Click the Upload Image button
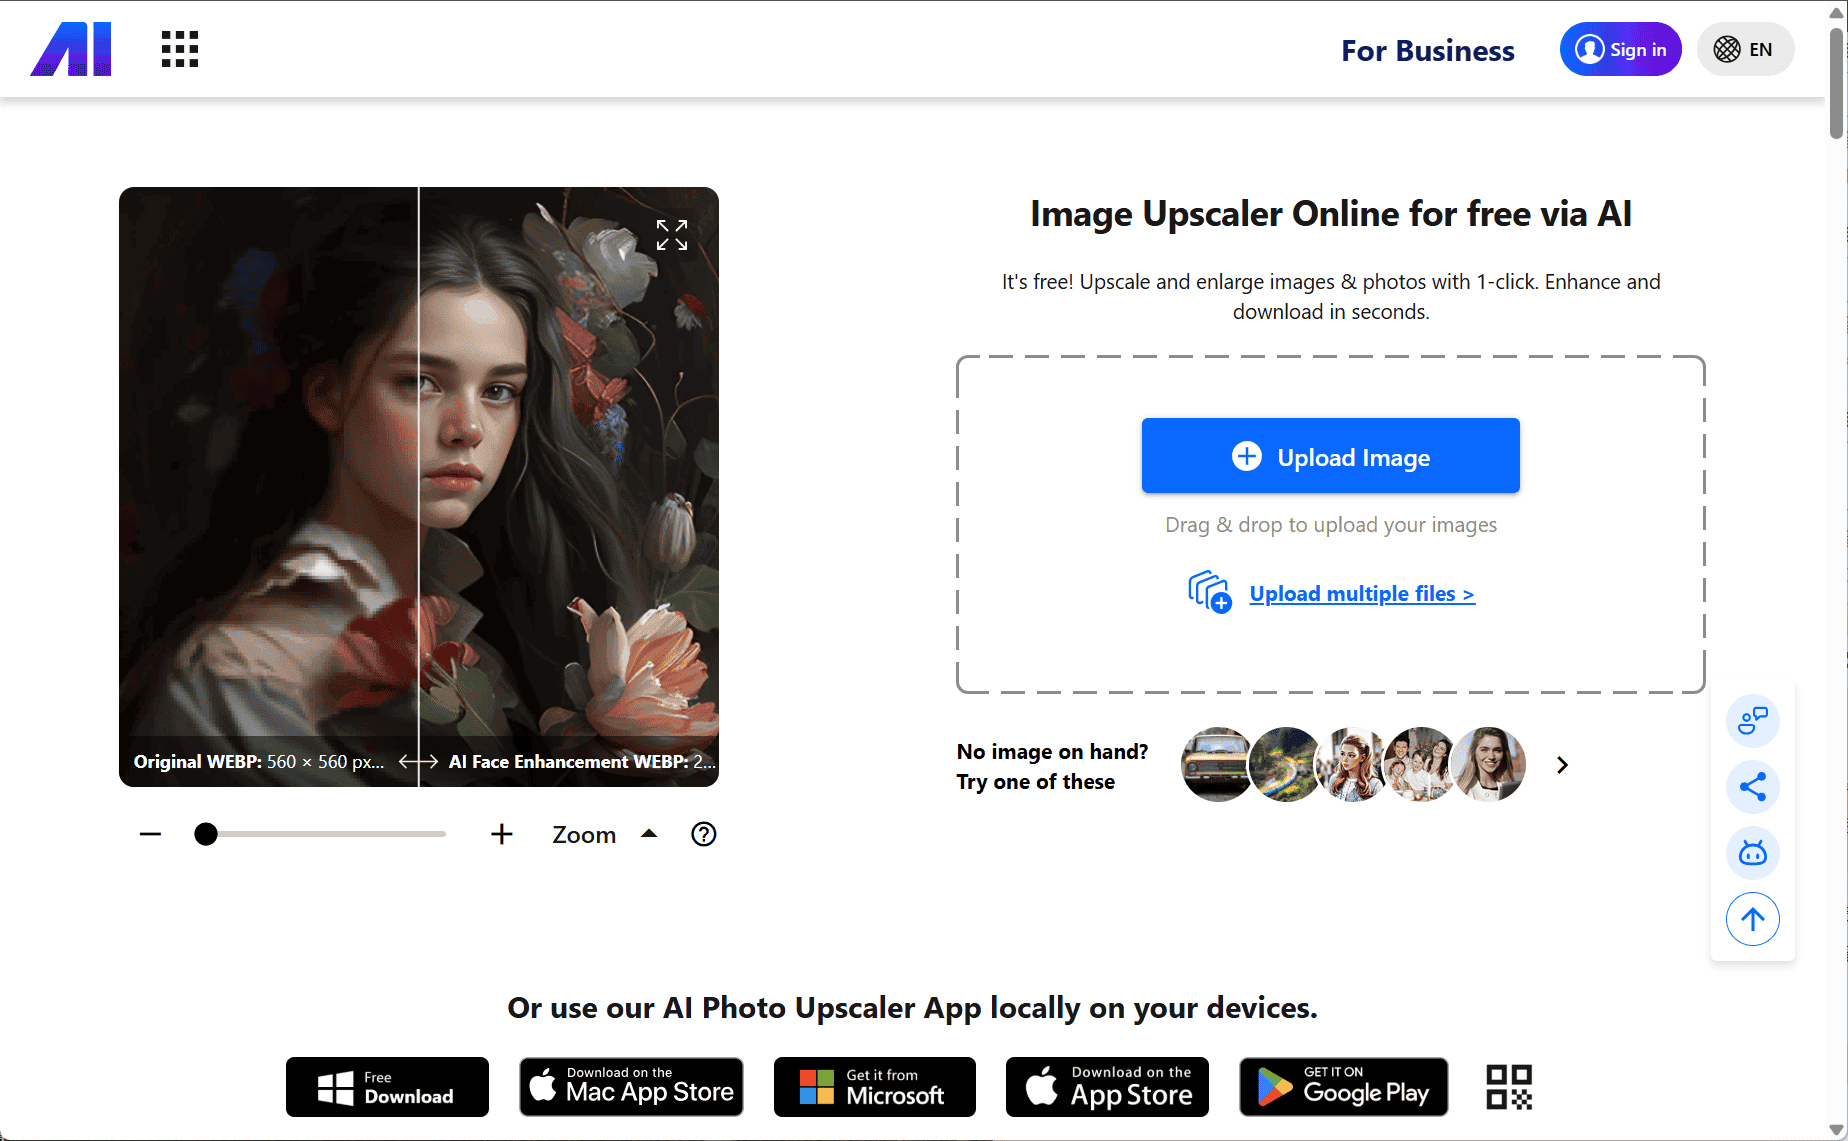1848x1141 pixels. [1330, 456]
